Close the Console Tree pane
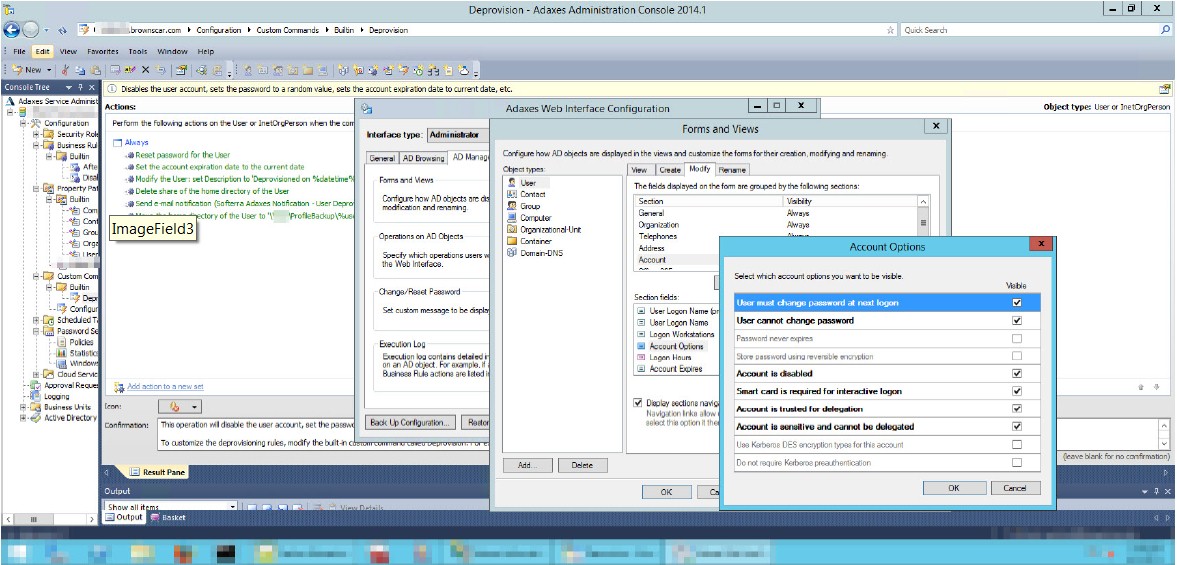The image size is (1177, 565). 92,87
